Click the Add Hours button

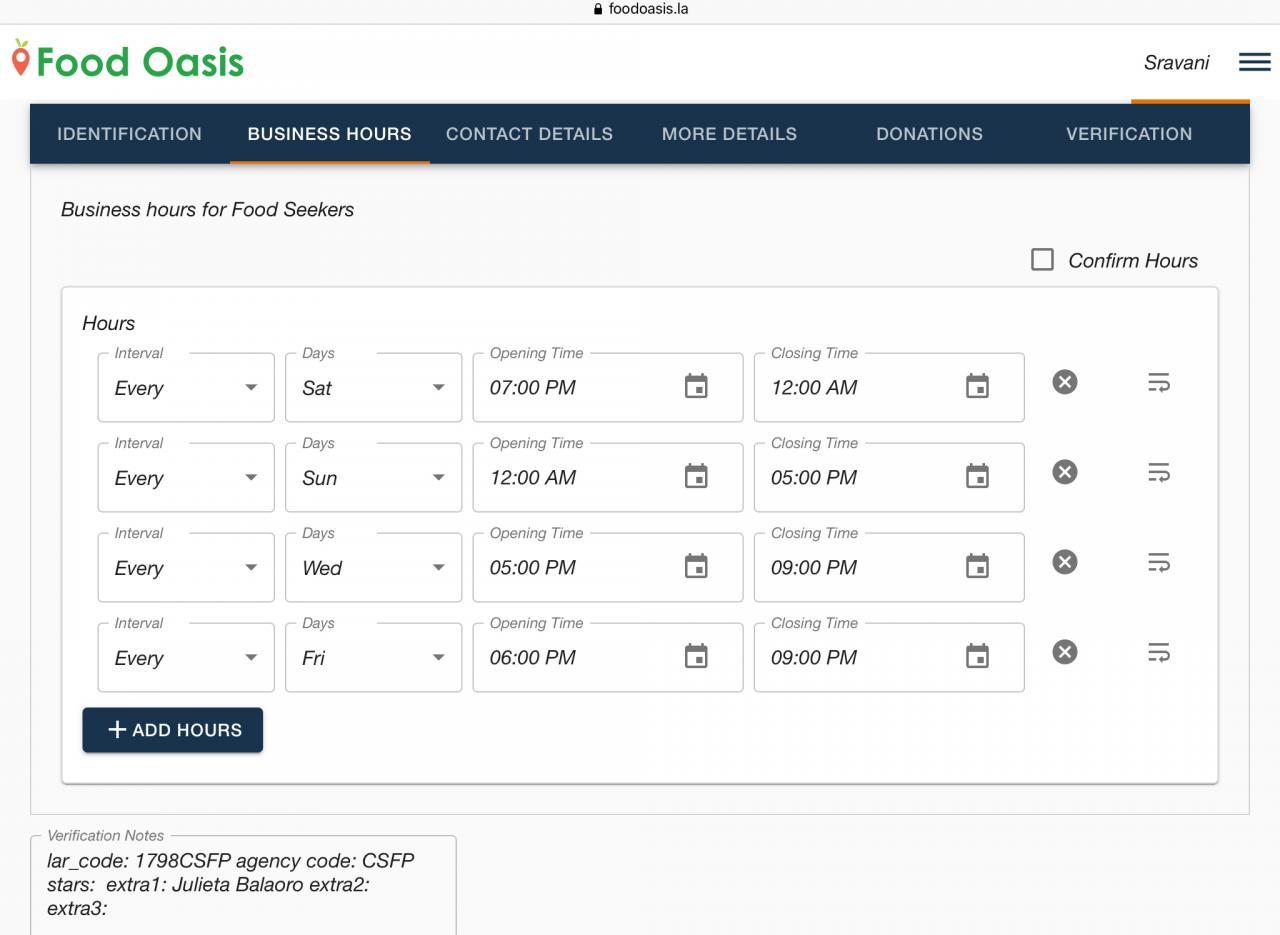[x=173, y=730]
